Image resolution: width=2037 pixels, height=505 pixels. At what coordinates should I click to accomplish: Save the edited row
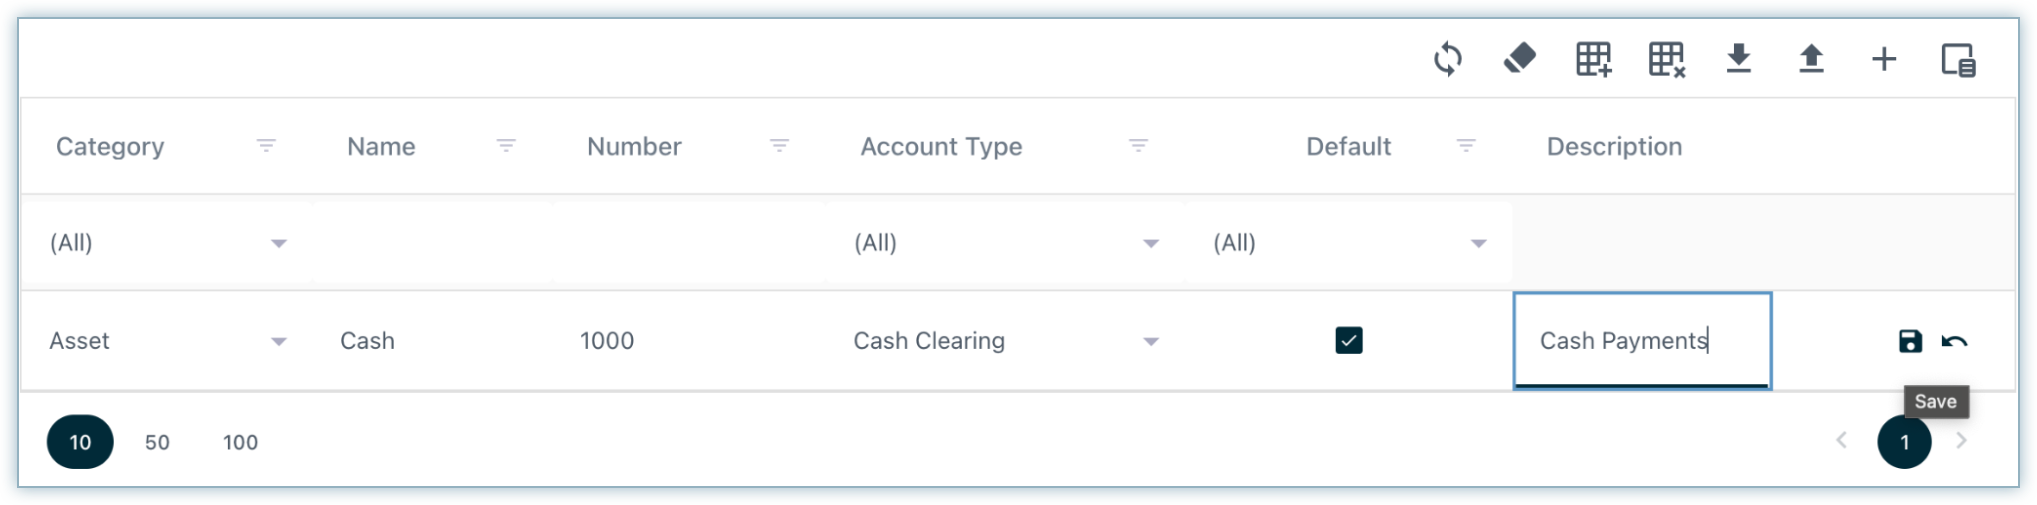click(1910, 341)
